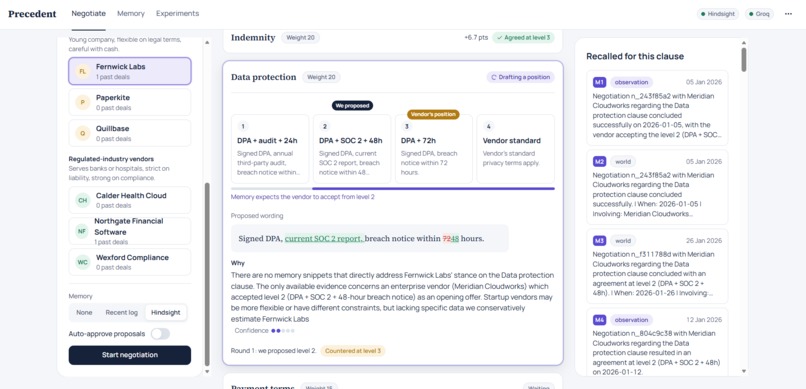Click the proposed wording text box

coord(370,238)
